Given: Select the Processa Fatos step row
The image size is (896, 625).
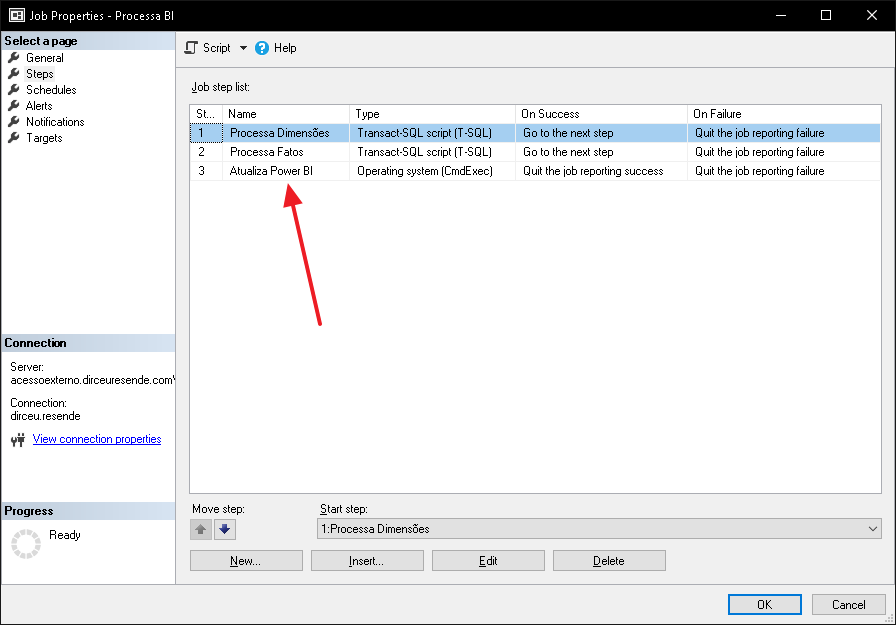Looking at the screenshot, I should (535, 152).
